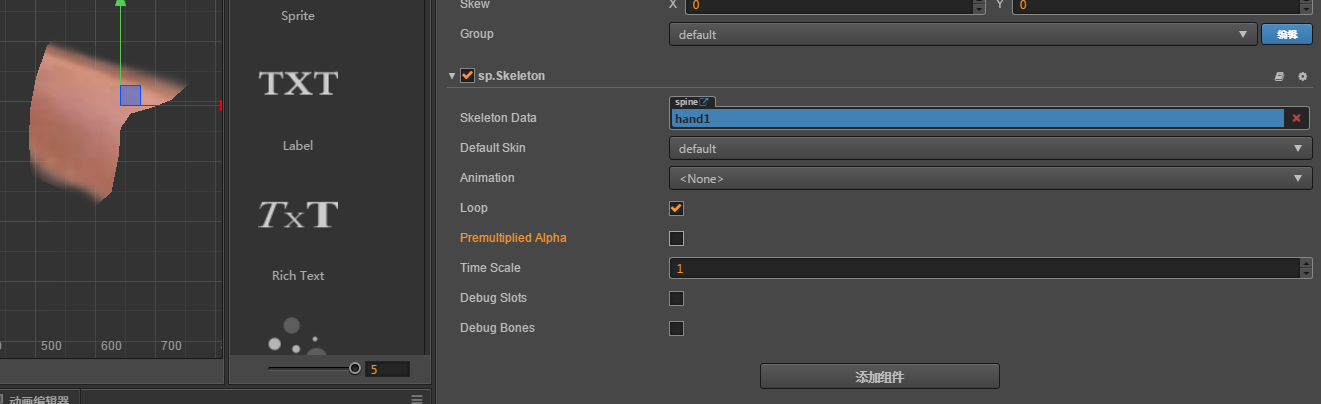Screen dimensions: 1321x404
Task: Disable the sp.Skeleton component checkbox
Action: click(467, 75)
